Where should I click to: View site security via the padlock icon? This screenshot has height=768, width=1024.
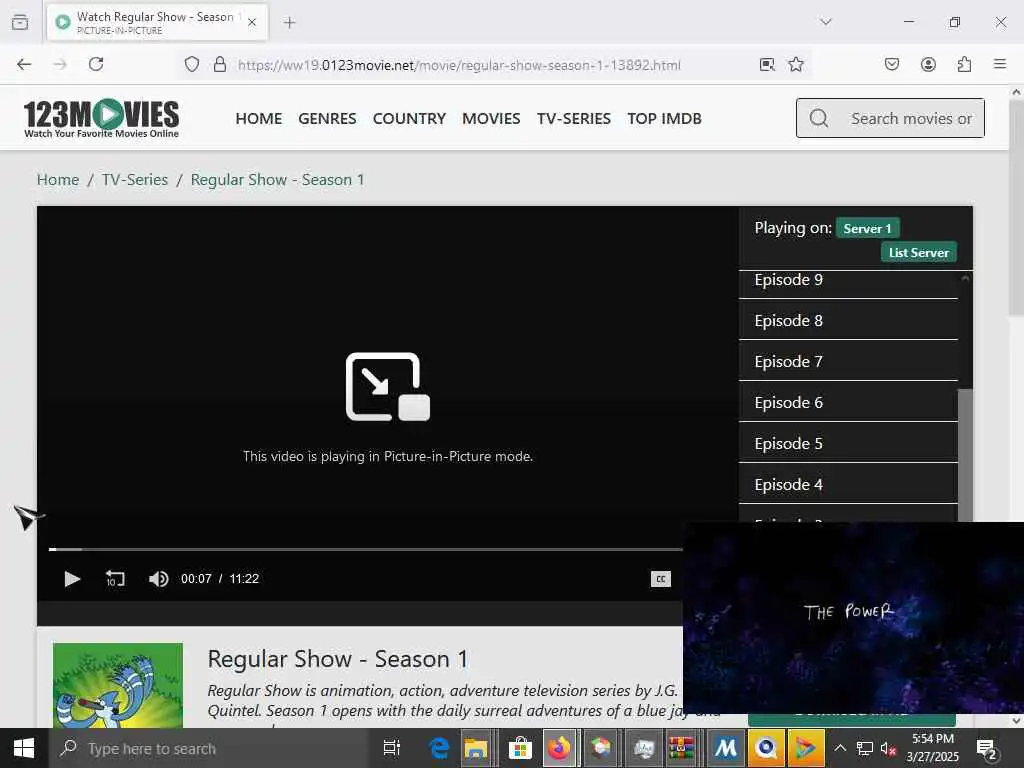tap(220, 64)
